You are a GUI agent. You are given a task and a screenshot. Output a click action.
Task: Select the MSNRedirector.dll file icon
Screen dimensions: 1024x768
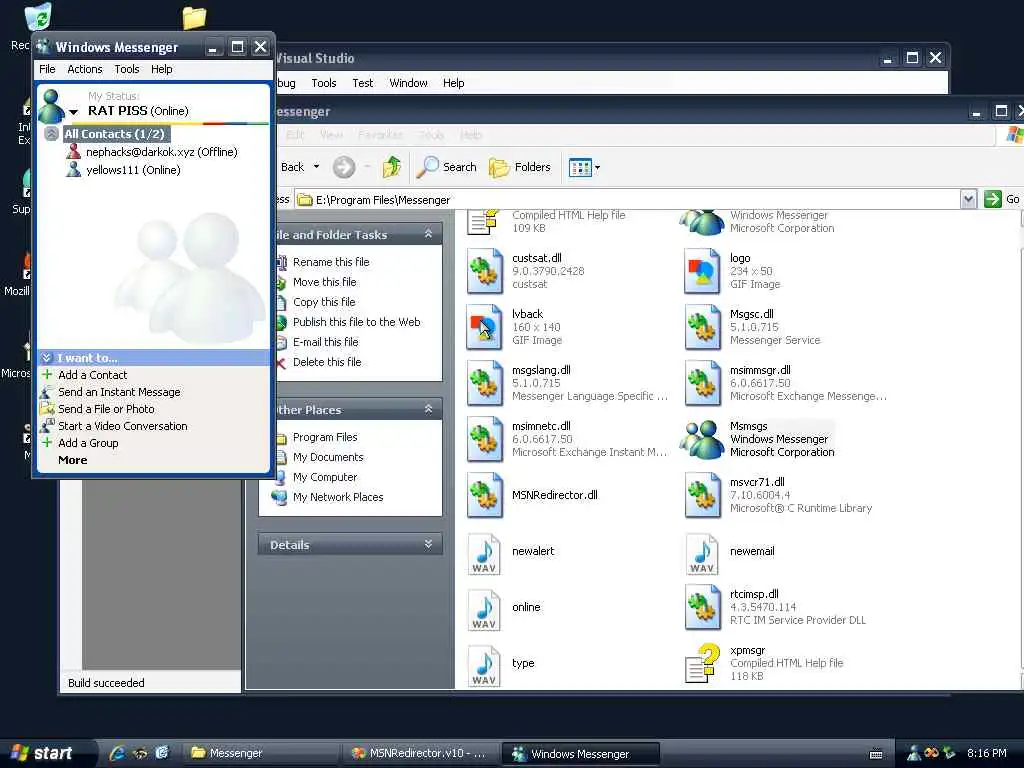click(485, 496)
